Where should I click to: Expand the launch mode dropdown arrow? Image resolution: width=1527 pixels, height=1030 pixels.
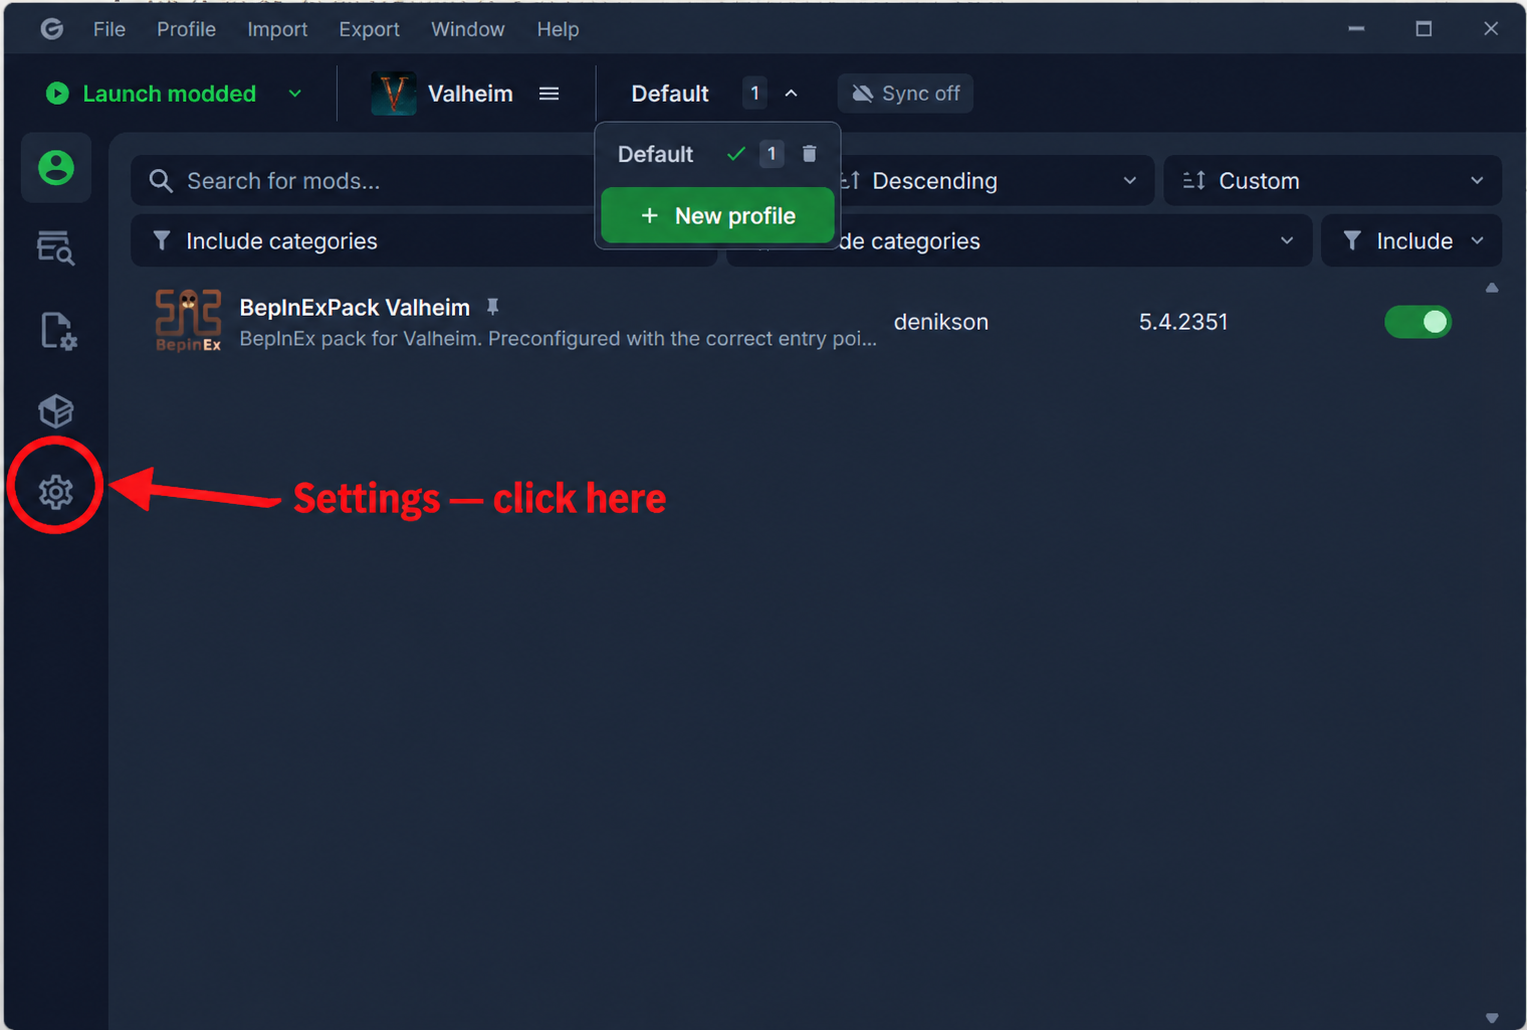[295, 93]
